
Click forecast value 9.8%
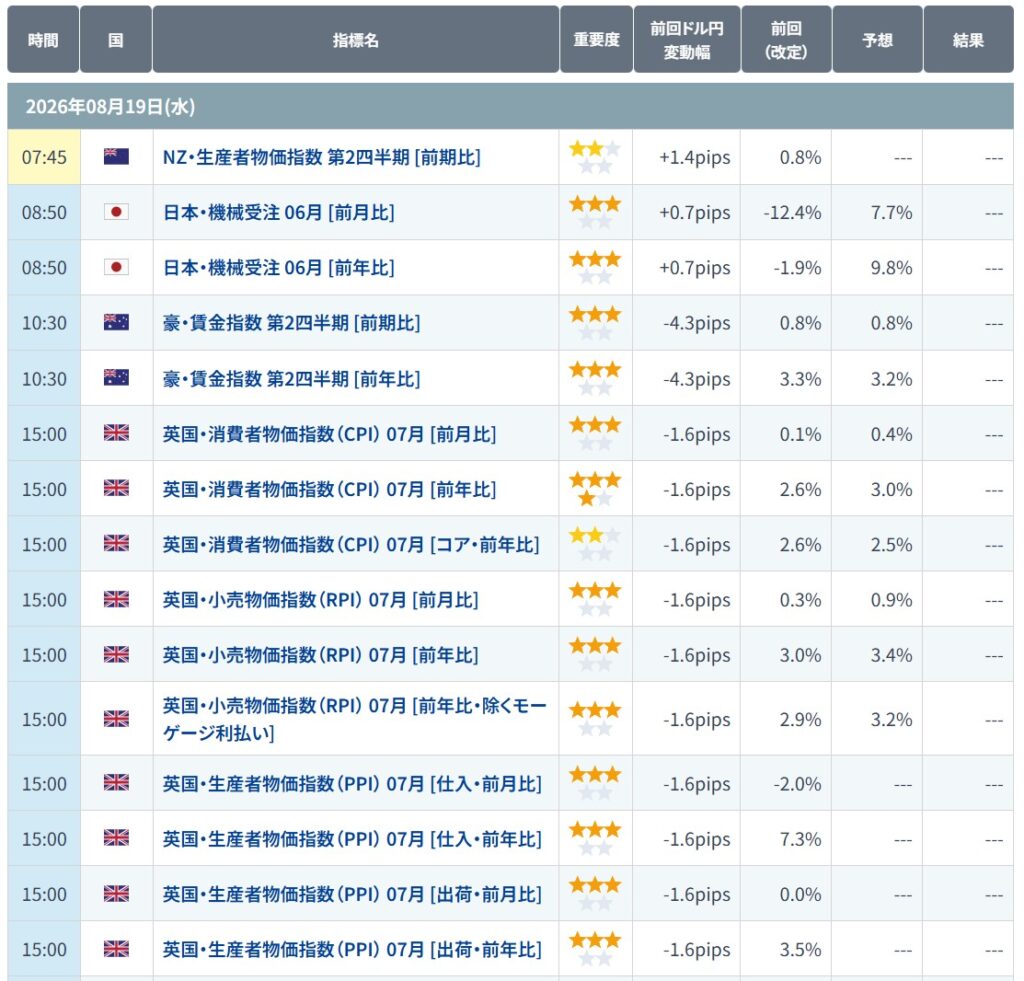point(891,268)
